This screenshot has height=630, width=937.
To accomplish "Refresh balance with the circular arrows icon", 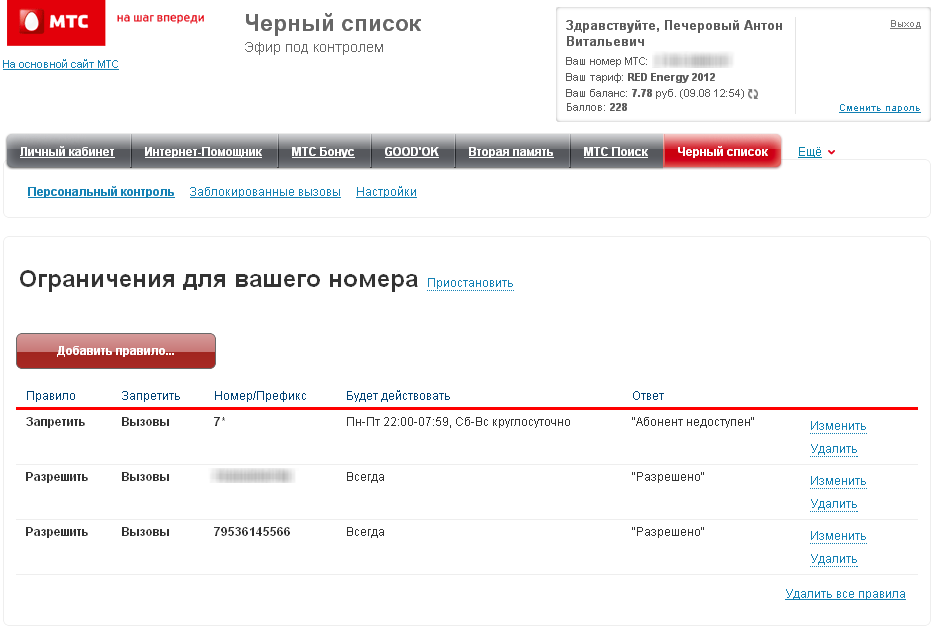I will (x=753, y=94).
